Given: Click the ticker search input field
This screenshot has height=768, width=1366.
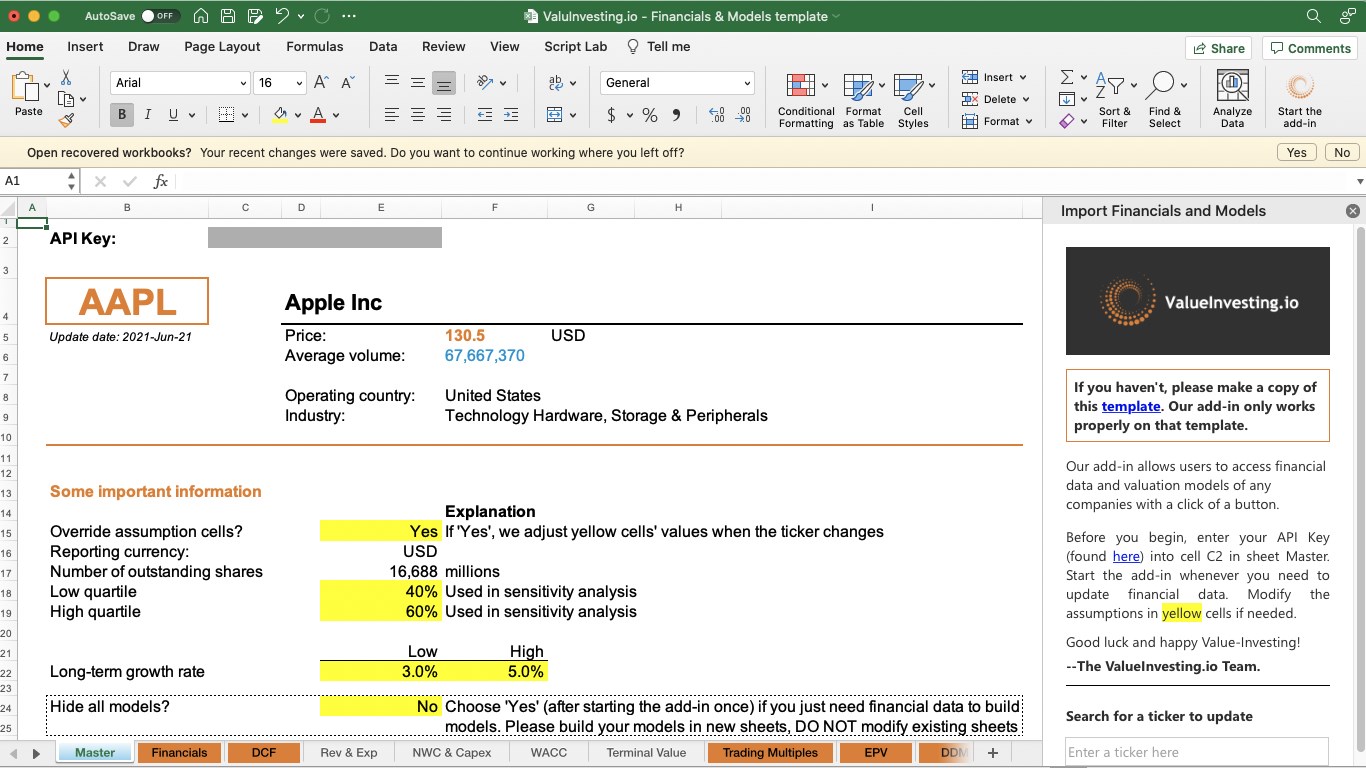Looking at the screenshot, I should pos(1197,752).
